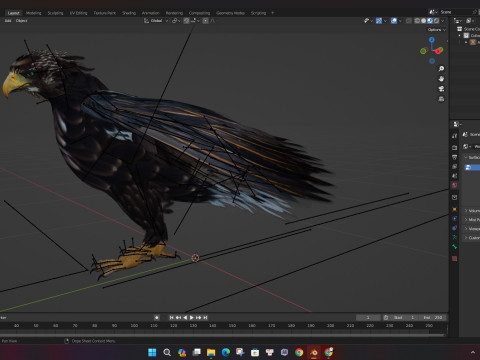Open the Render properties tab
Image resolution: width=480 pixels, height=360 pixels.
454,147
